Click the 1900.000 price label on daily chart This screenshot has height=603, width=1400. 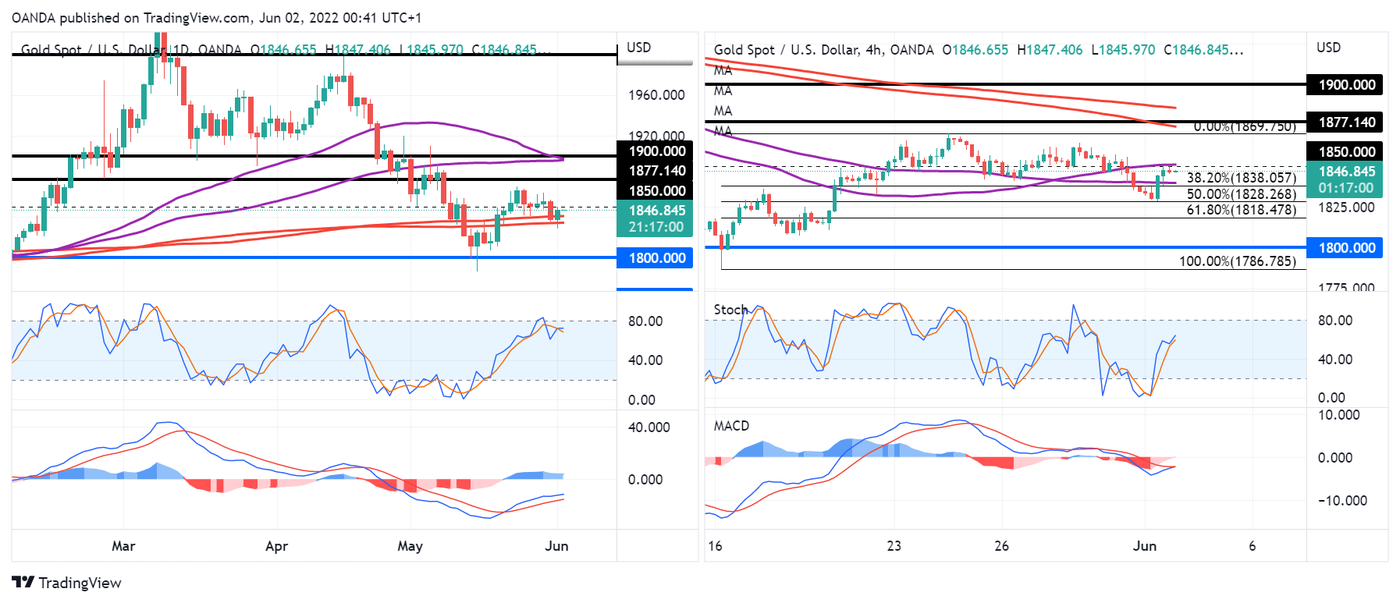point(655,149)
